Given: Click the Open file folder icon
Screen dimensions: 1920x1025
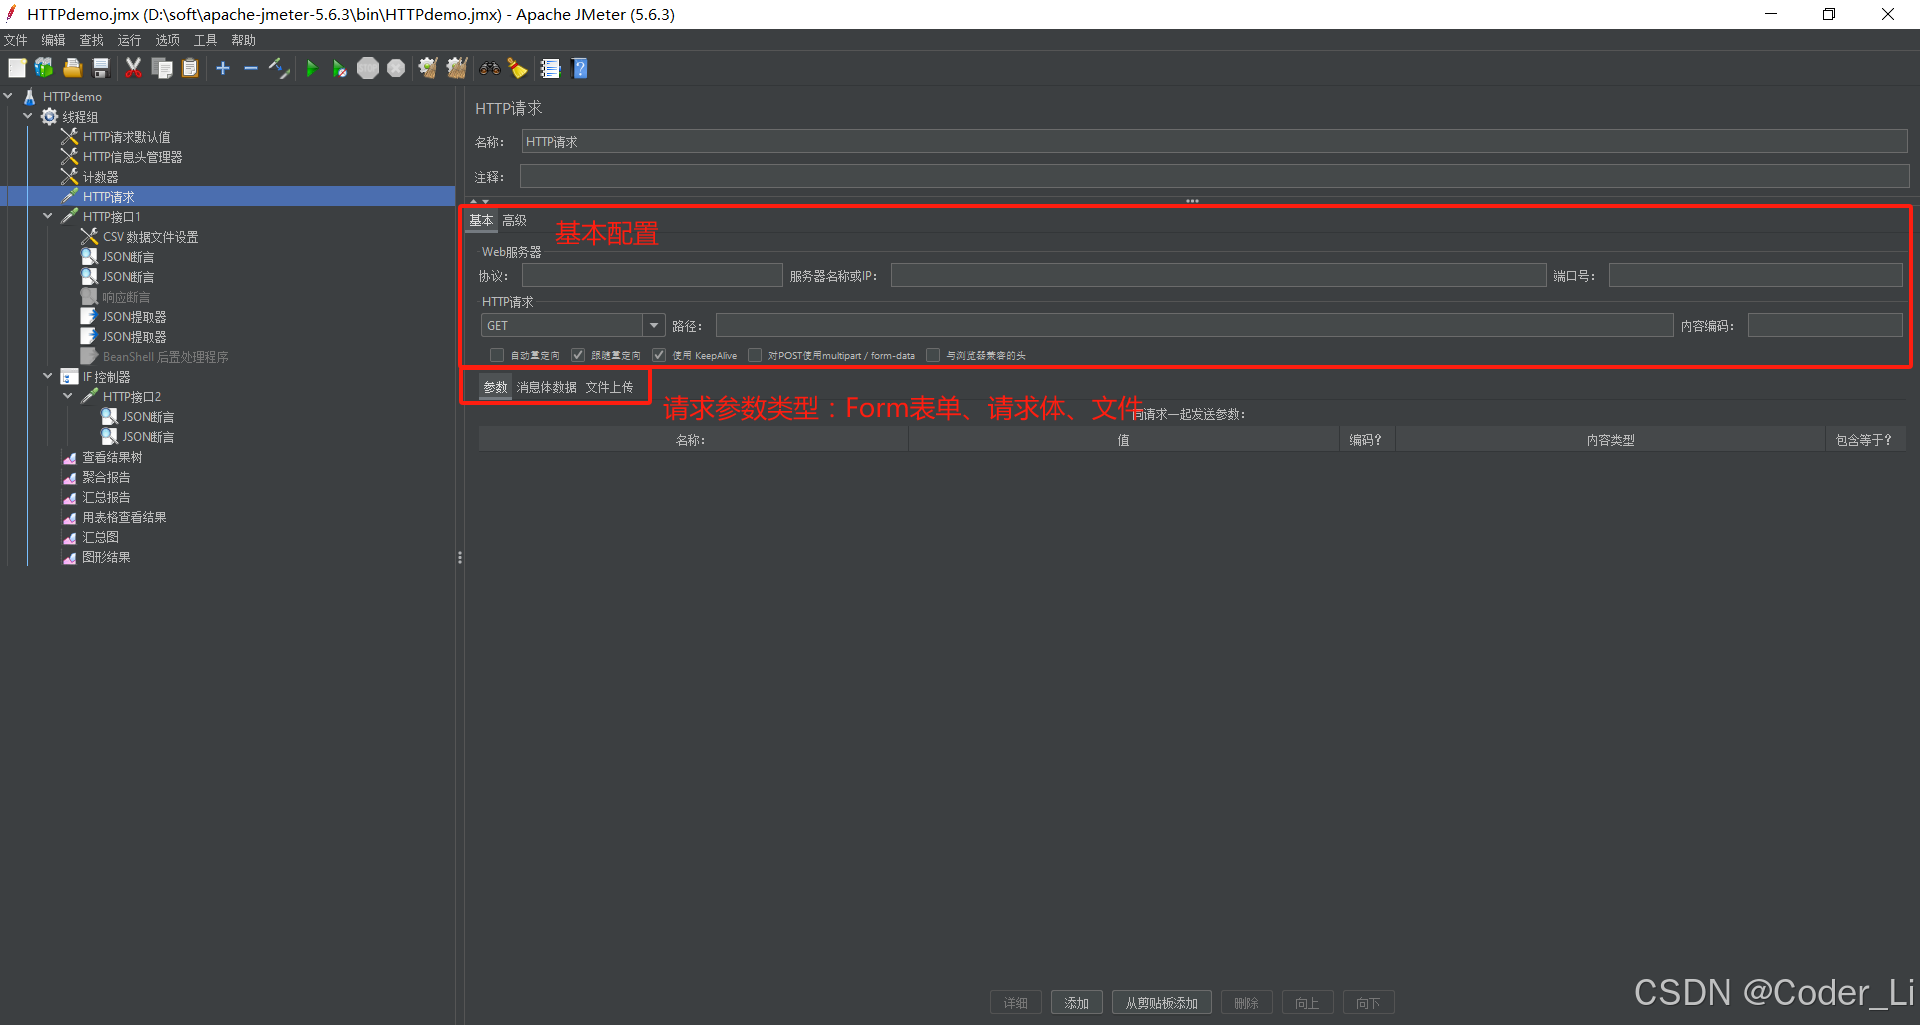Looking at the screenshot, I should (72, 68).
